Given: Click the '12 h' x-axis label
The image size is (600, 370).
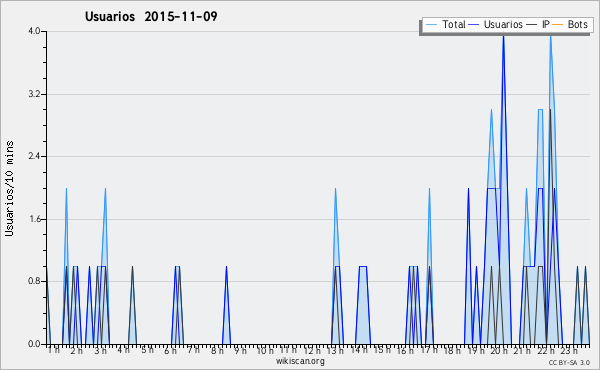Looking at the screenshot, I should click(312, 351).
